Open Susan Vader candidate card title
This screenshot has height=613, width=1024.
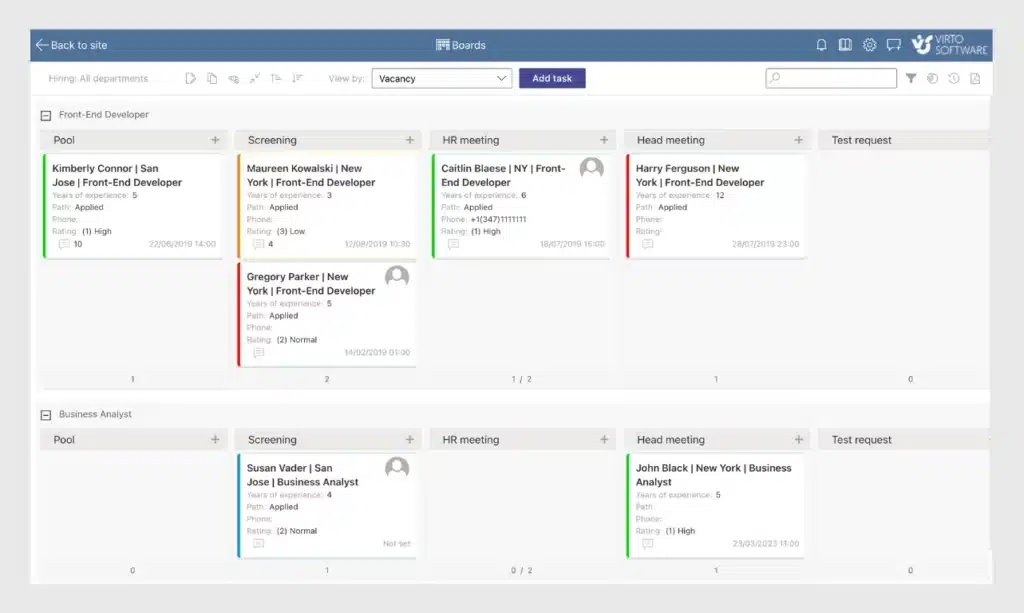click(302, 475)
